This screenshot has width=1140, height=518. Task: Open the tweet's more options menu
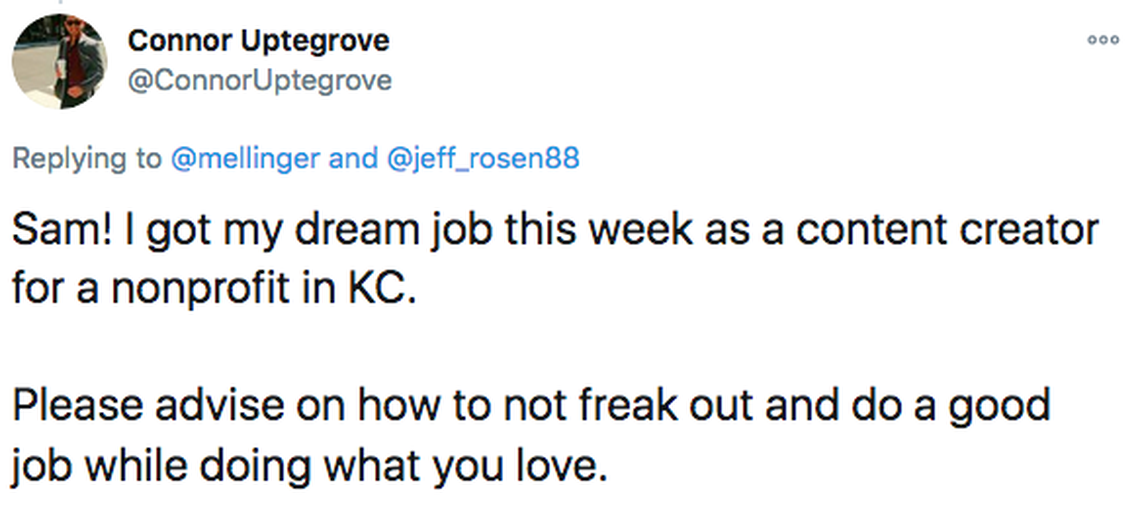coord(1103,40)
